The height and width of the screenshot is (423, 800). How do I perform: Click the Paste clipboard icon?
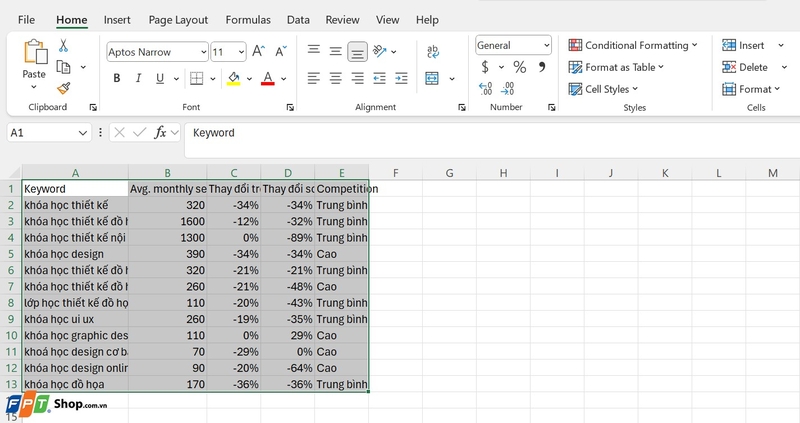click(x=35, y=53)
